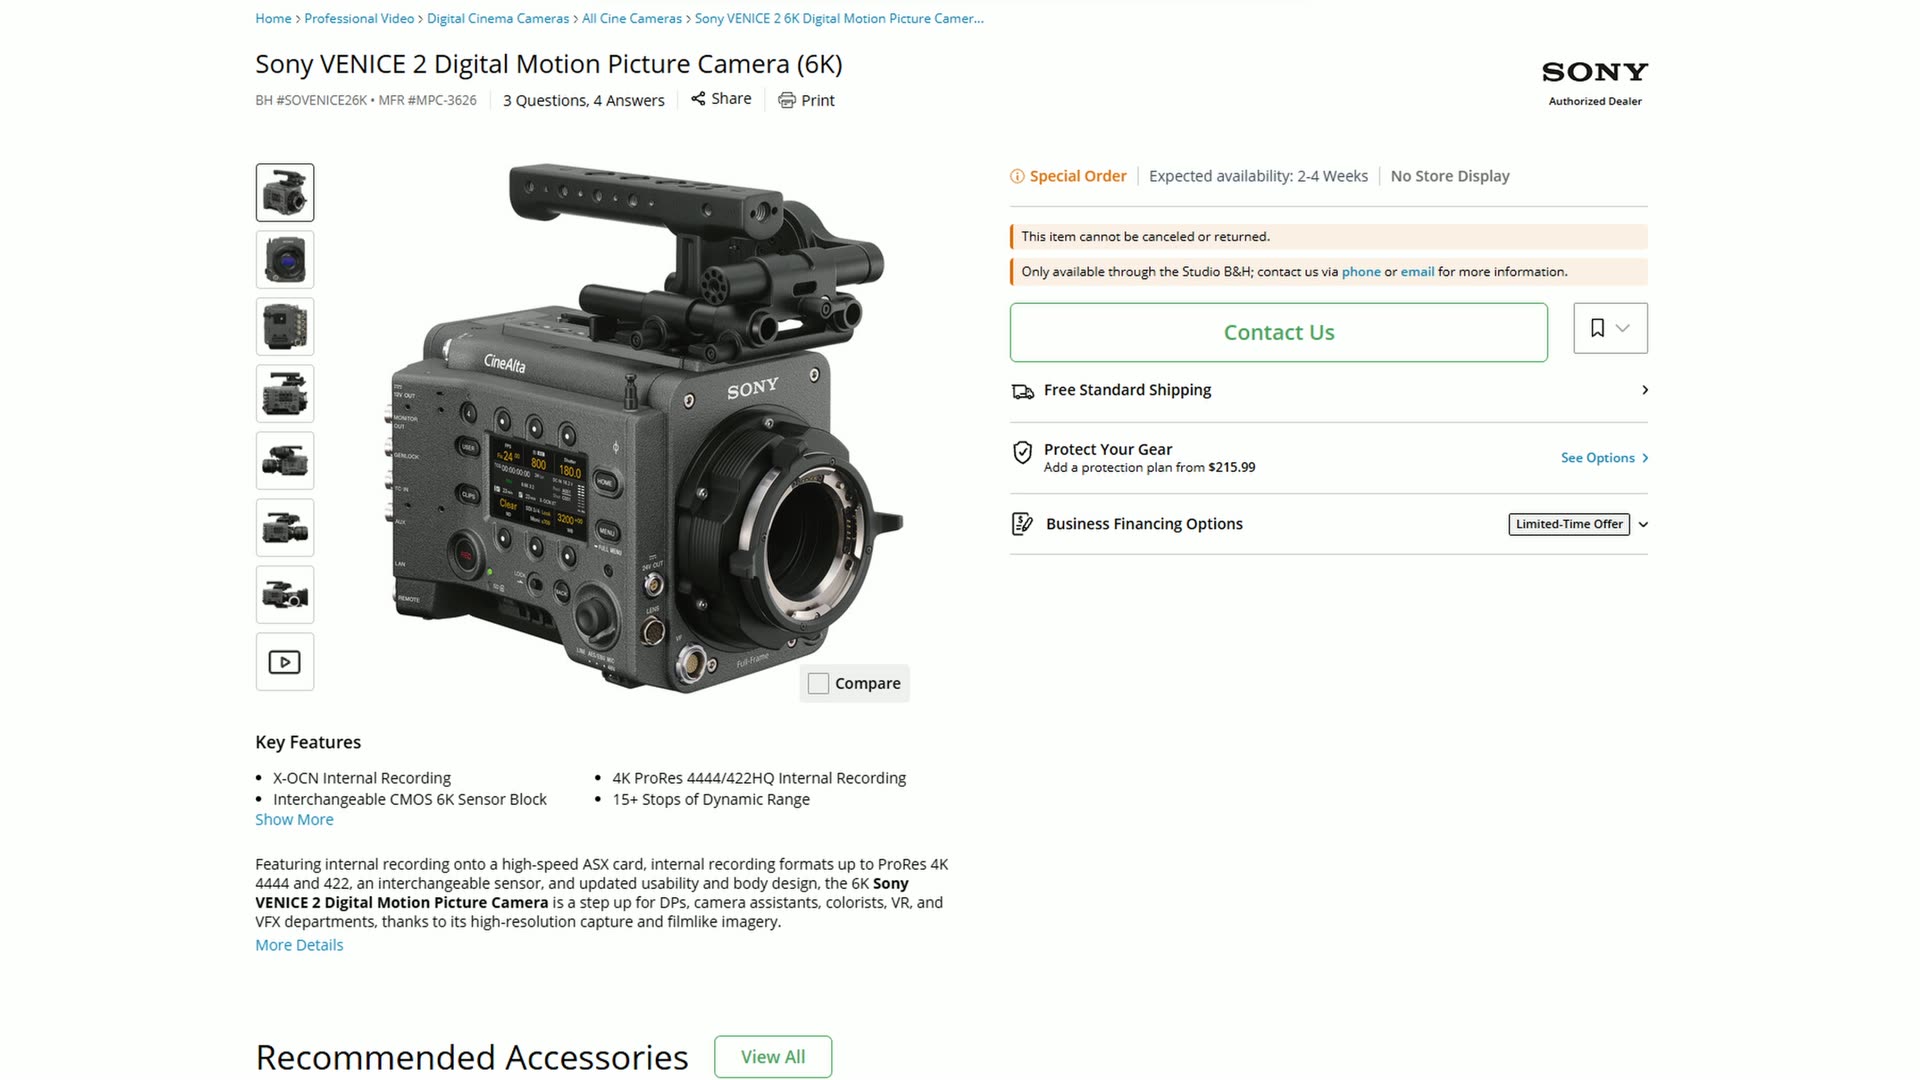Viewport: 1920px width, 1080px height.
Task: Click Show More key features
Action: pos(294,820)
